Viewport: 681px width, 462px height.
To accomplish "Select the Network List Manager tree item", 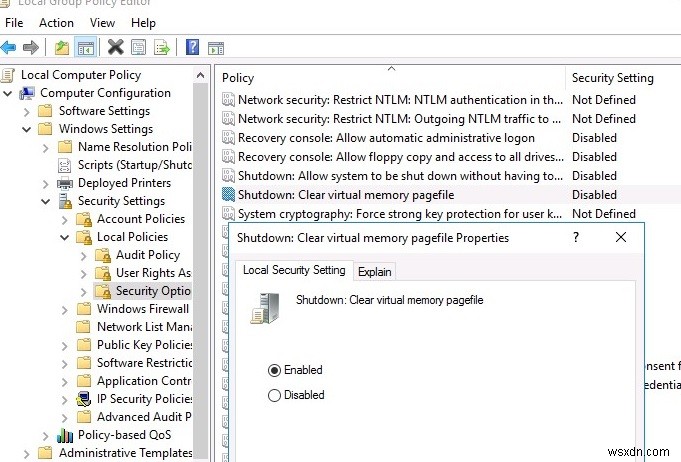I will tap(144, 327).
